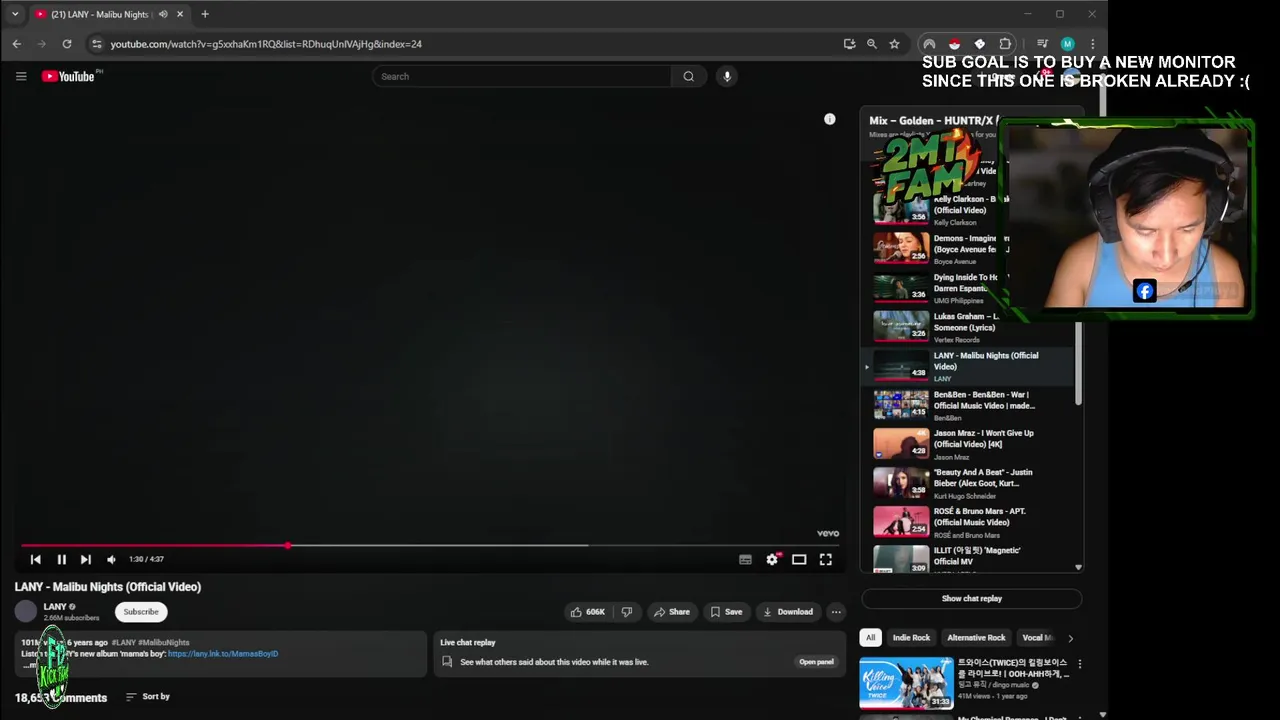Show chat replay
1280x720 pixels.
971,599
